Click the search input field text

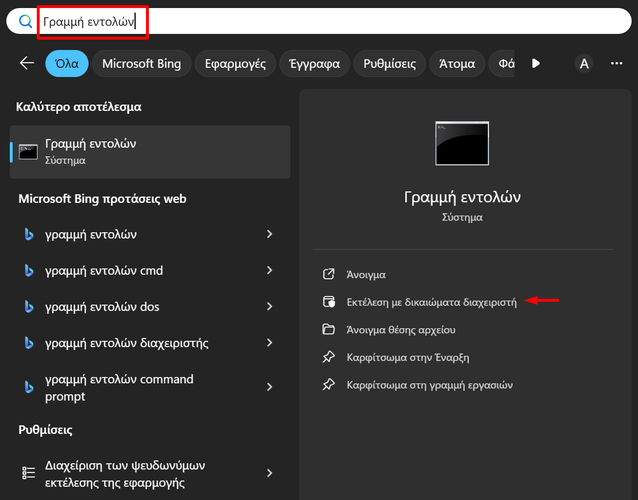[x=89, y=21]
